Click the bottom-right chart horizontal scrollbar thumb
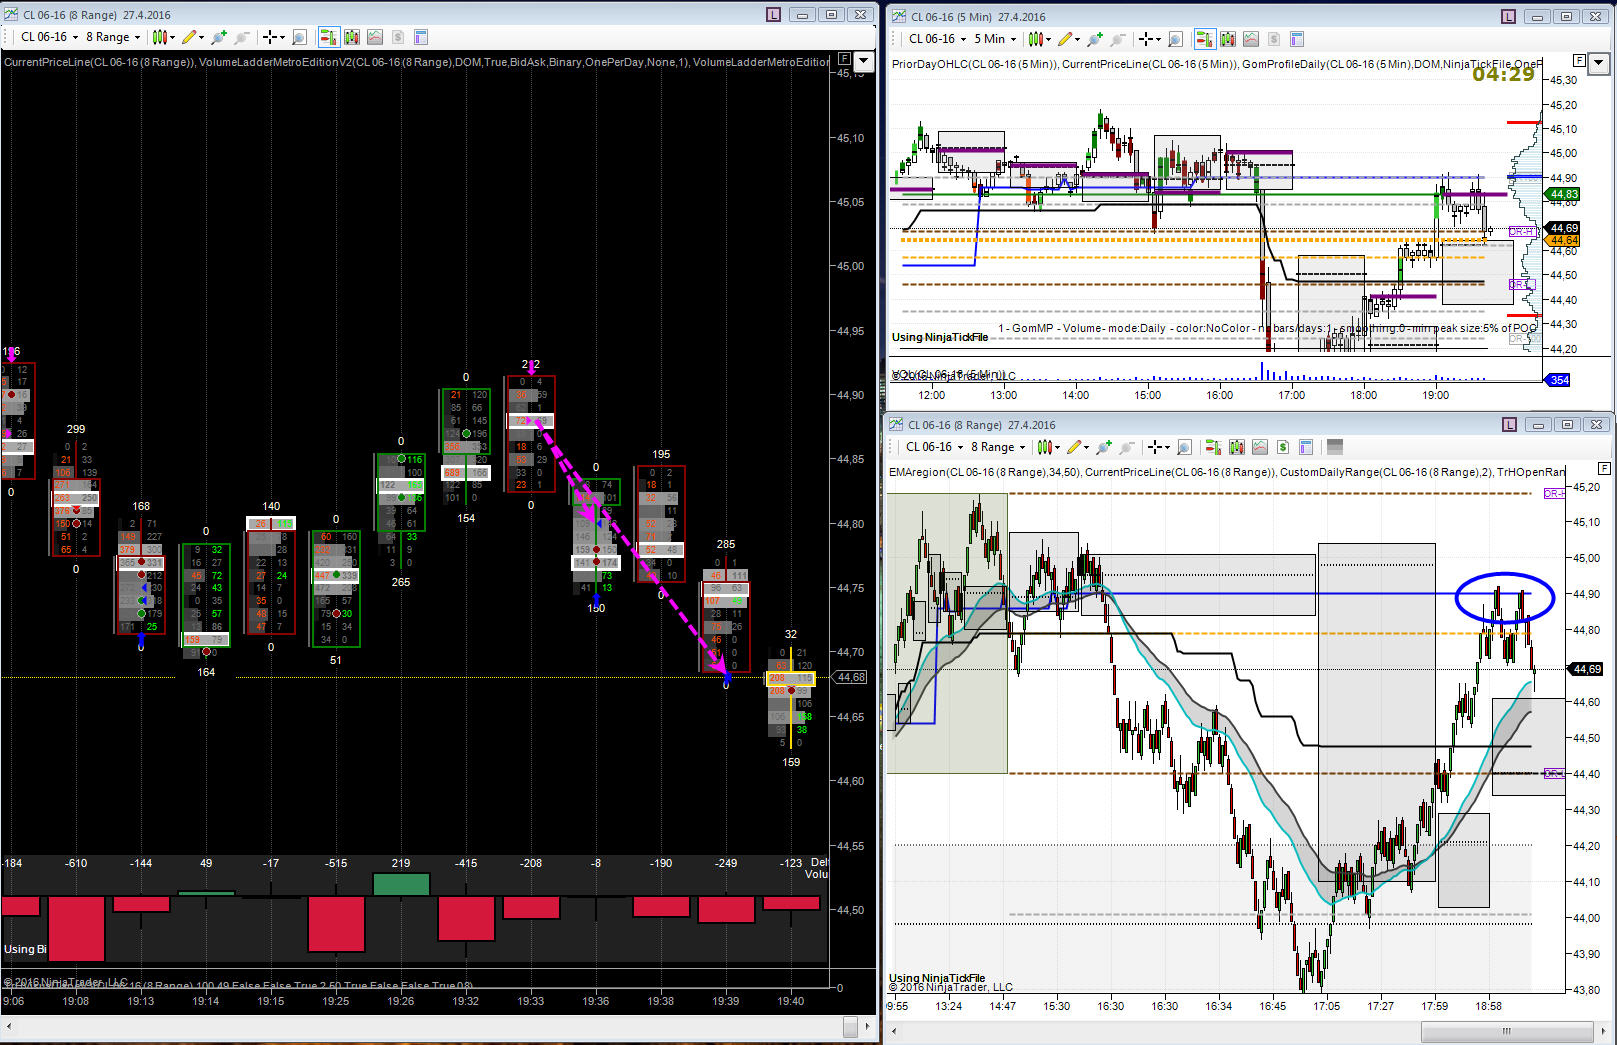The image size is (1617, 1045). [x=1506, y=1031]
